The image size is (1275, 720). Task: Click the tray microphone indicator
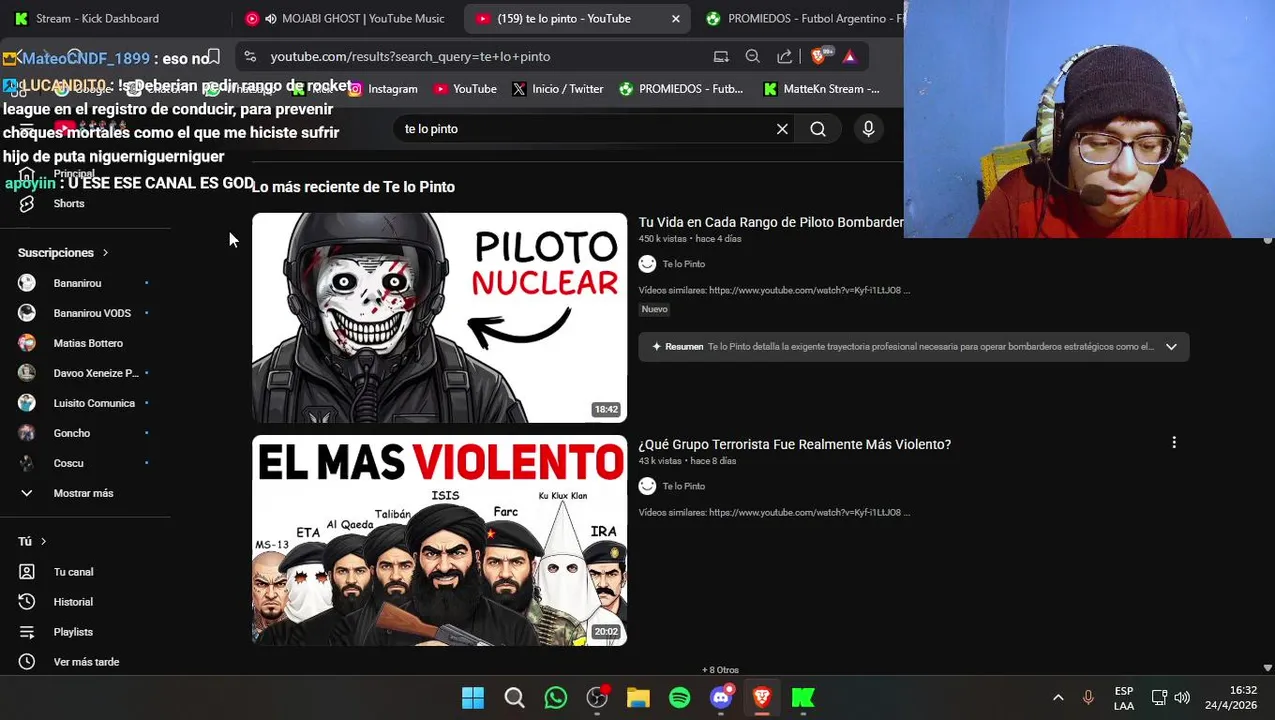[1088, 698]
